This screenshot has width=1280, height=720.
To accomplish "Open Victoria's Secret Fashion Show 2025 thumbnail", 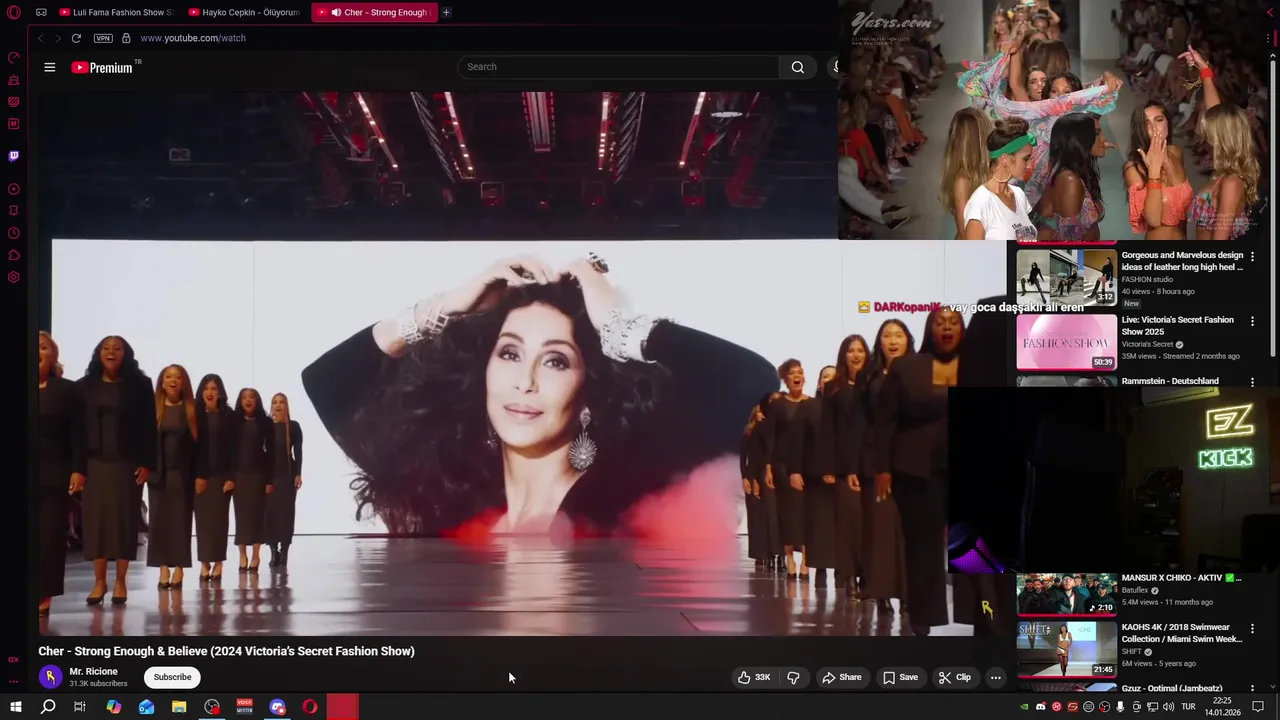I will 1067,342.
